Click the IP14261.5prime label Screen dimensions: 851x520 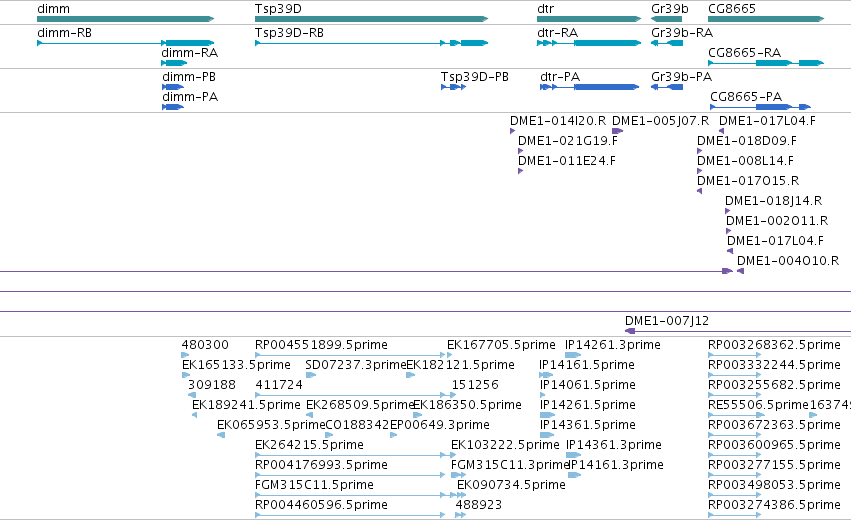[587, 405]
